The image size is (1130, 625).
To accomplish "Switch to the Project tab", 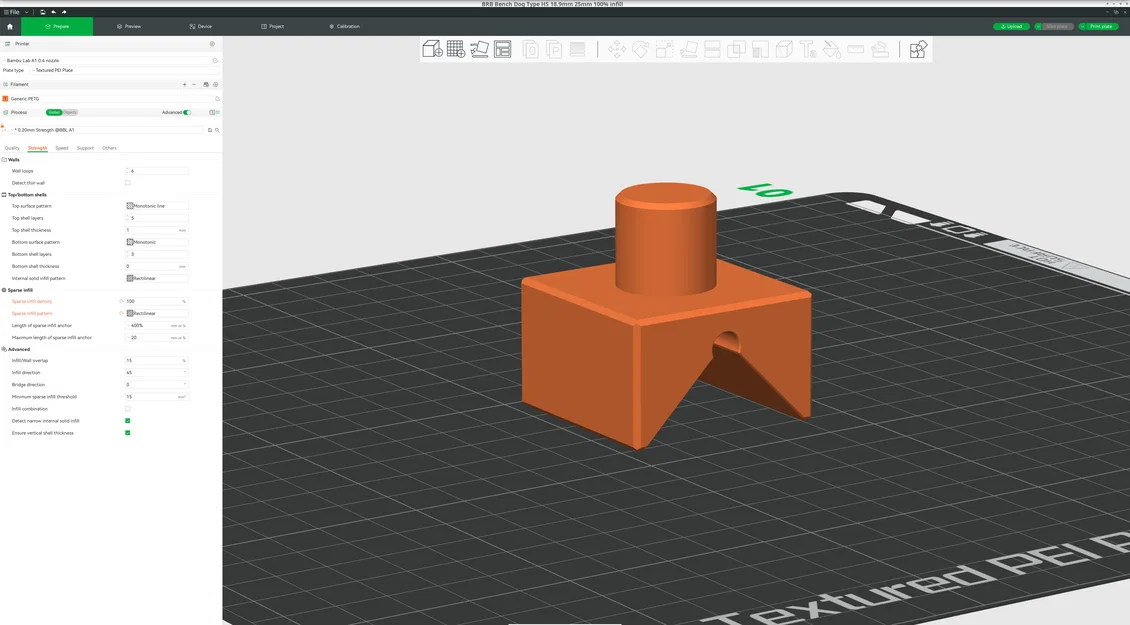I will 272,27.
